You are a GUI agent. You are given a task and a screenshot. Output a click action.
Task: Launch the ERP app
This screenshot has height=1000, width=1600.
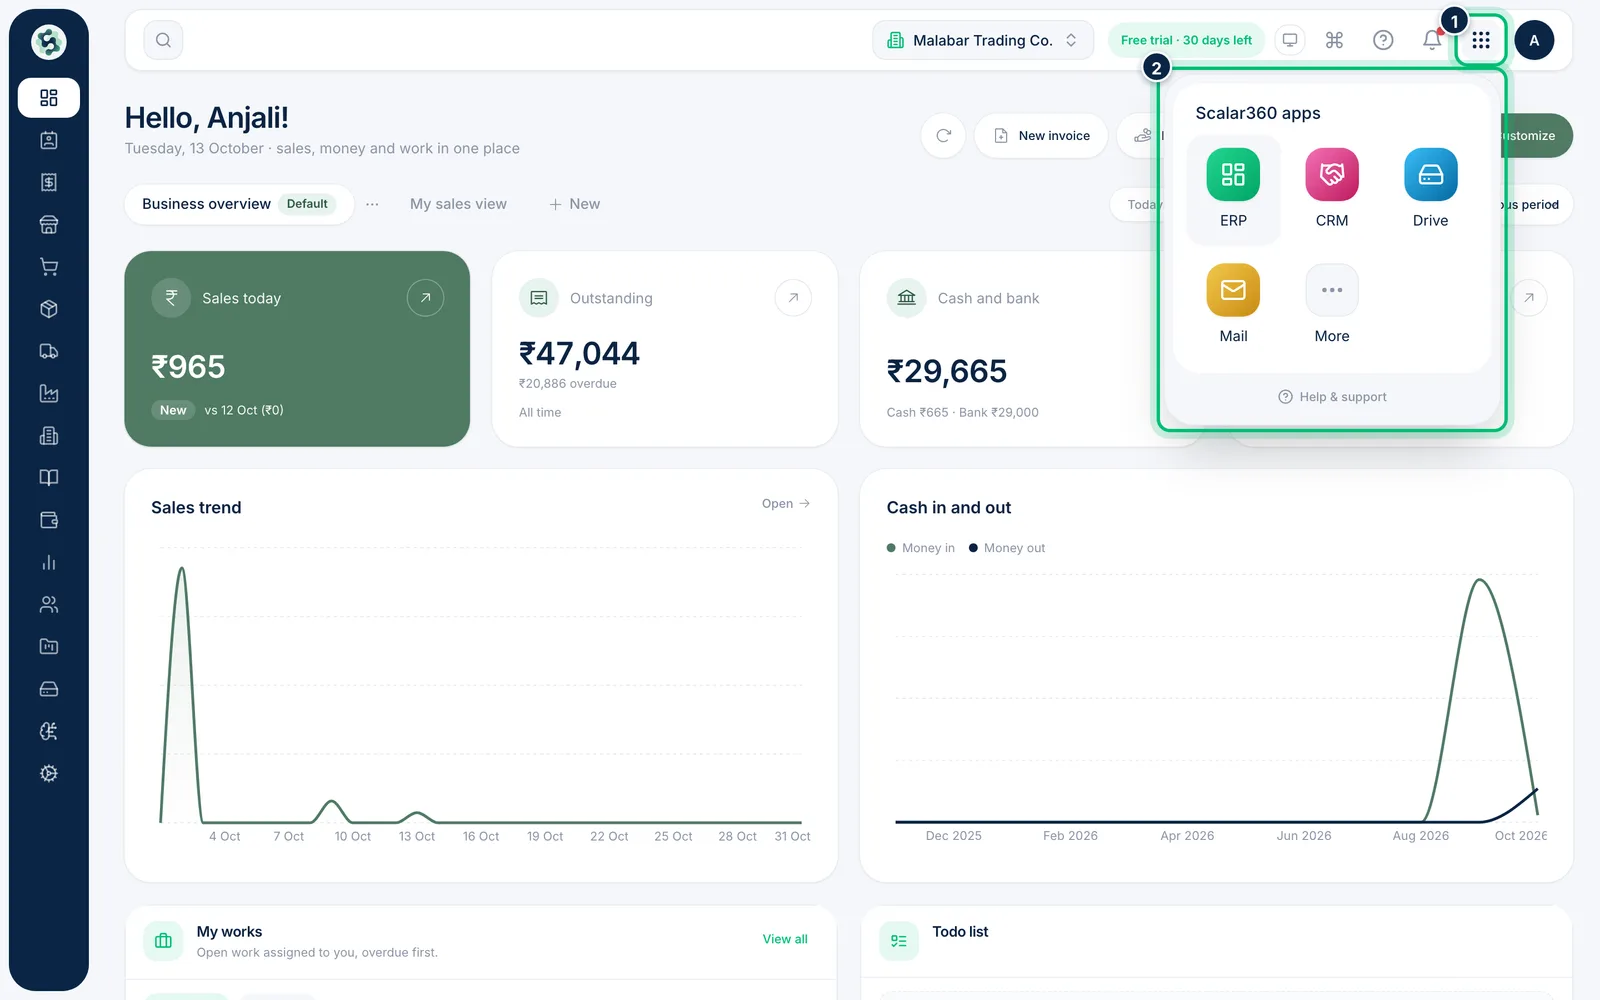1233,189
